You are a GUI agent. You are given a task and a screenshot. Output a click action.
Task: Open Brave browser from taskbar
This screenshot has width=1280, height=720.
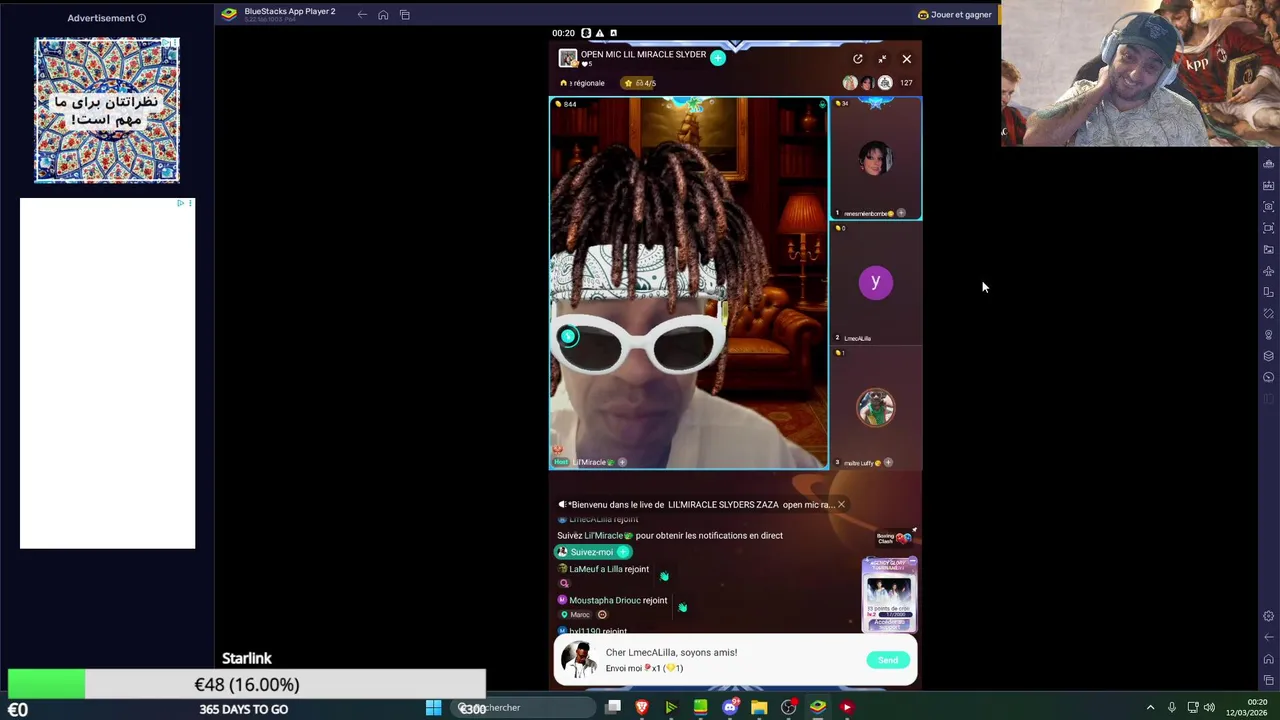(x=642, y=708)
